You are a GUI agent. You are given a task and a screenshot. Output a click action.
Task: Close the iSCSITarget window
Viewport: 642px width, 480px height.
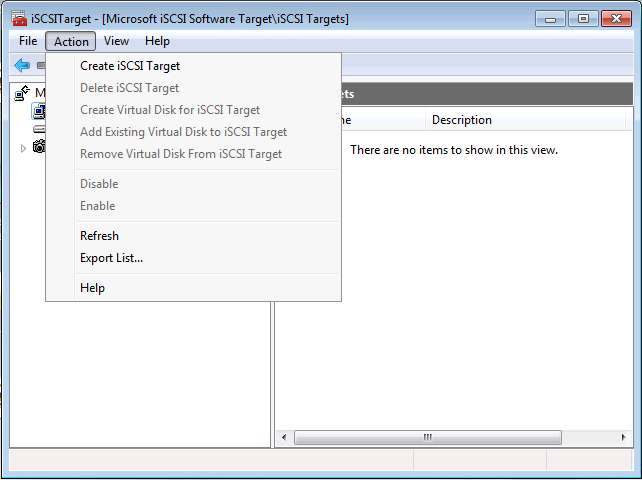pyautogui.click(x=616, y=19)
